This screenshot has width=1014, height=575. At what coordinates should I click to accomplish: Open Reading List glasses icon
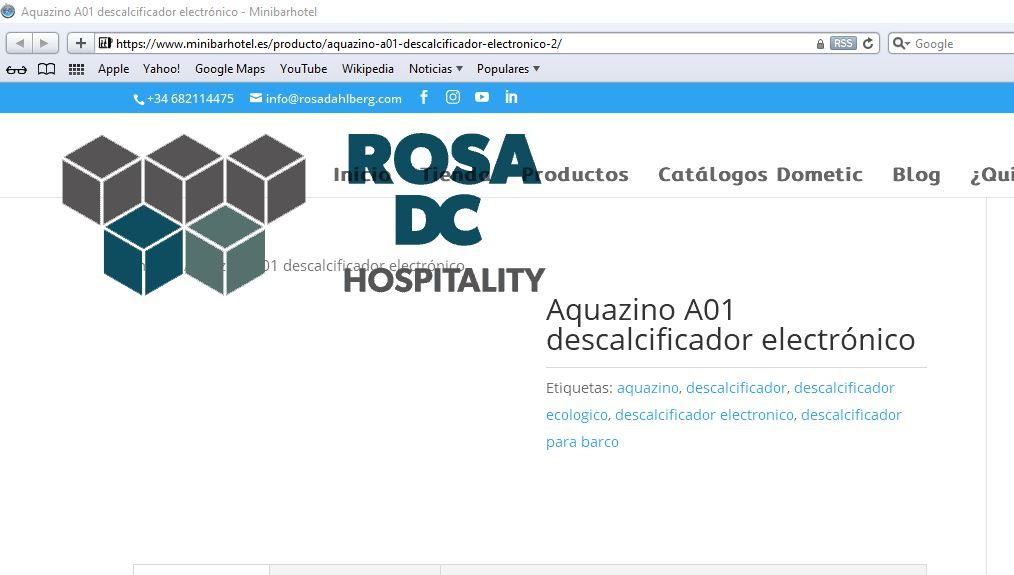click(x=16, y=69)
